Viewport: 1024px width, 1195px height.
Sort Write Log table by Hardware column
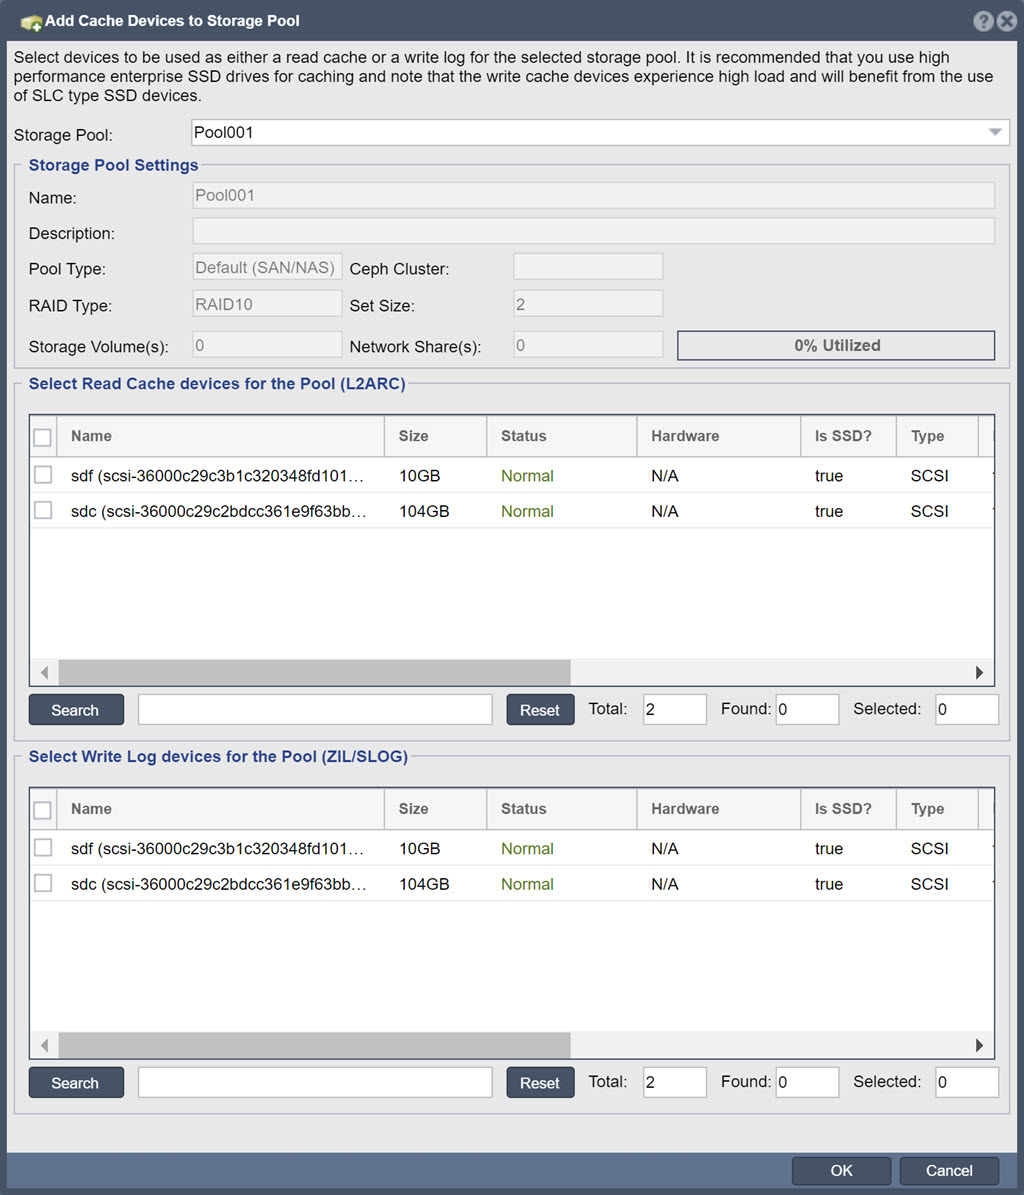click(x=719, y=809)
